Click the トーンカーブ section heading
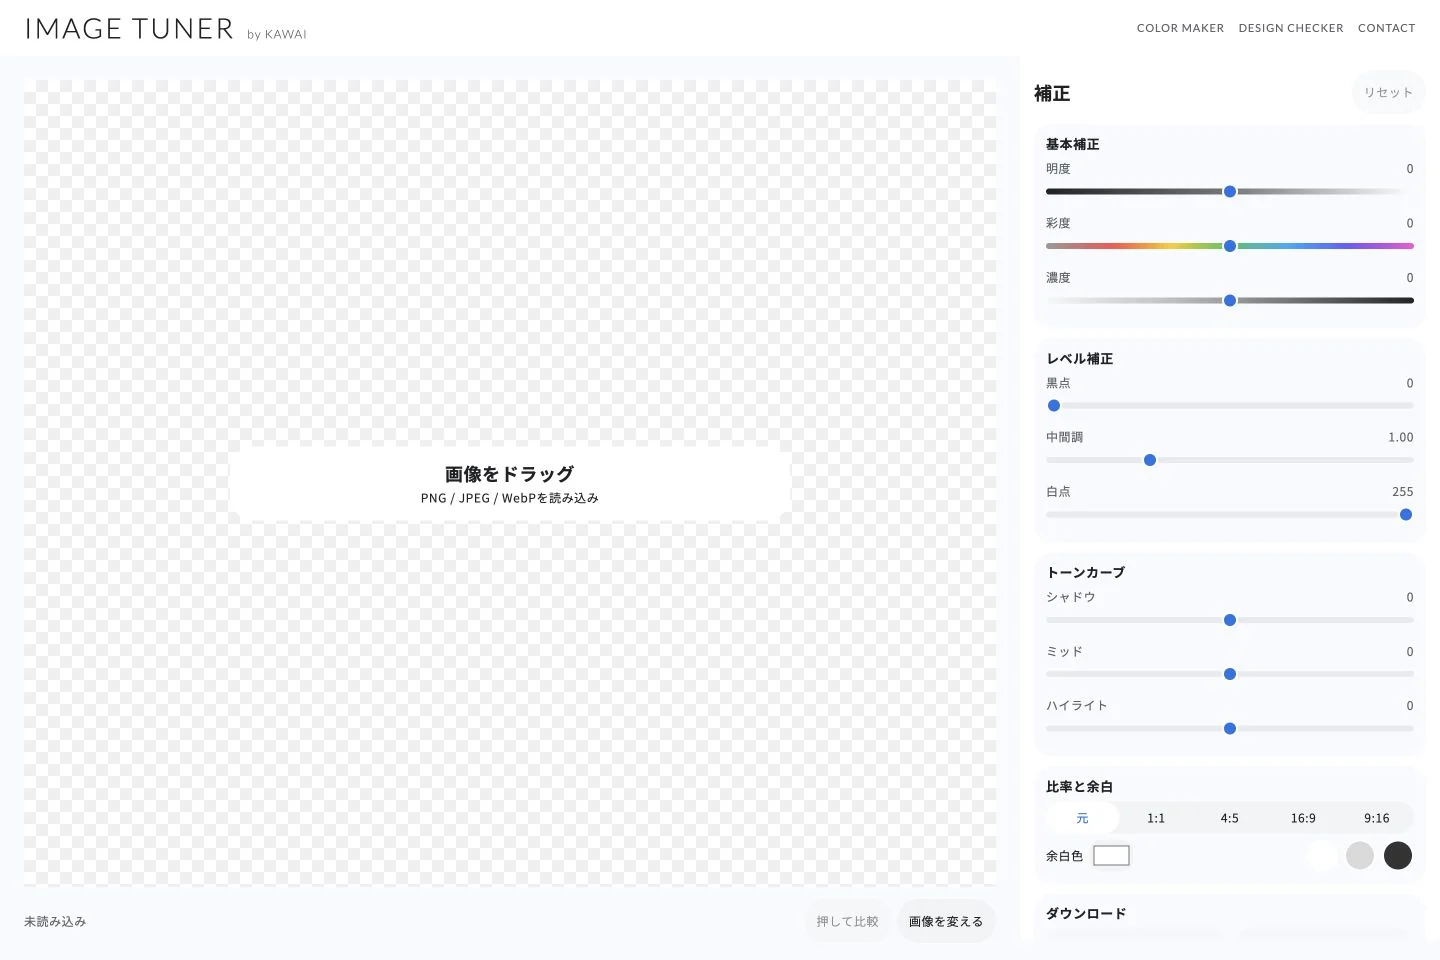The height and width of the screenshot is (960, 1440). coord(1086,572)
